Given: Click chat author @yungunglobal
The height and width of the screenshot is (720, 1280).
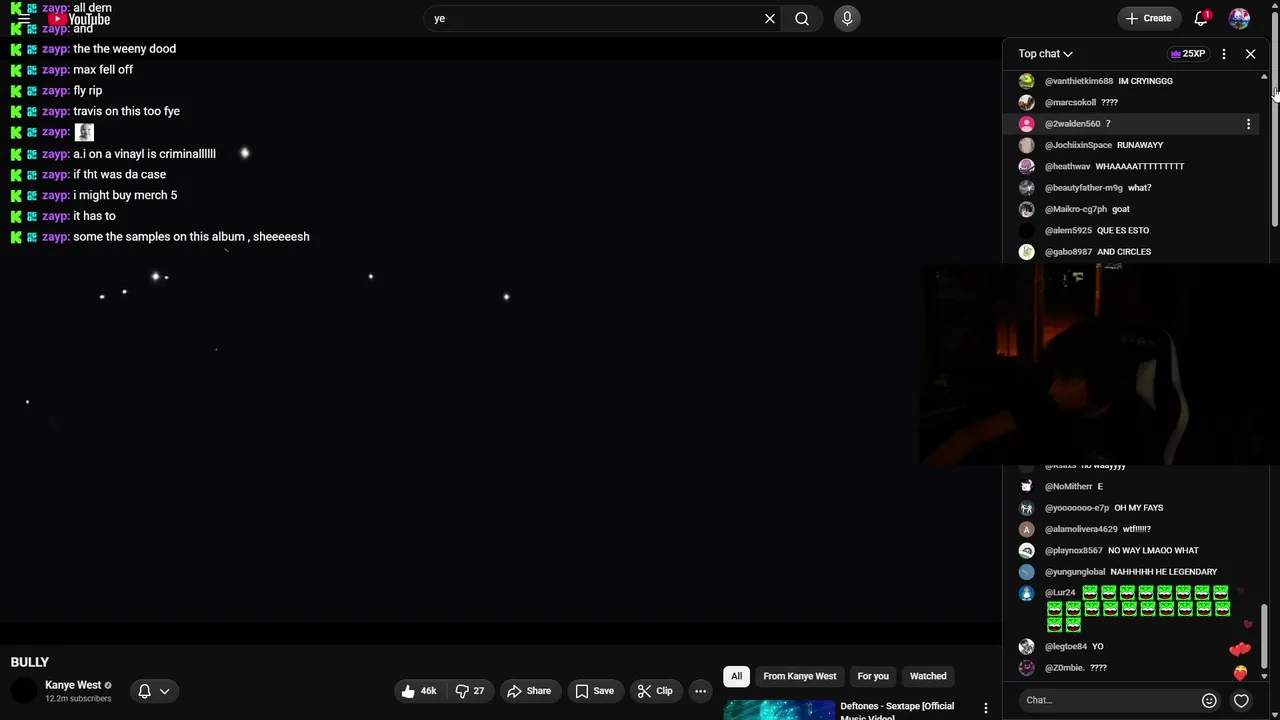Looking at the screenshot, I should coord(1075,572).
